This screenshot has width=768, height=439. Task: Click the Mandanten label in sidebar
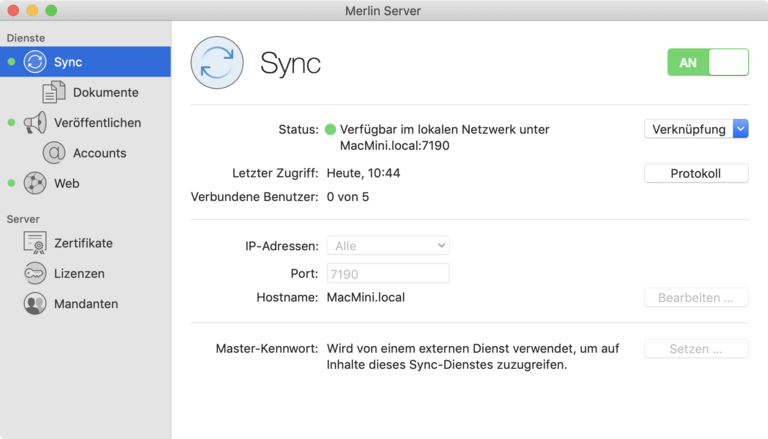pyautogui.click(x=86, y=304)
